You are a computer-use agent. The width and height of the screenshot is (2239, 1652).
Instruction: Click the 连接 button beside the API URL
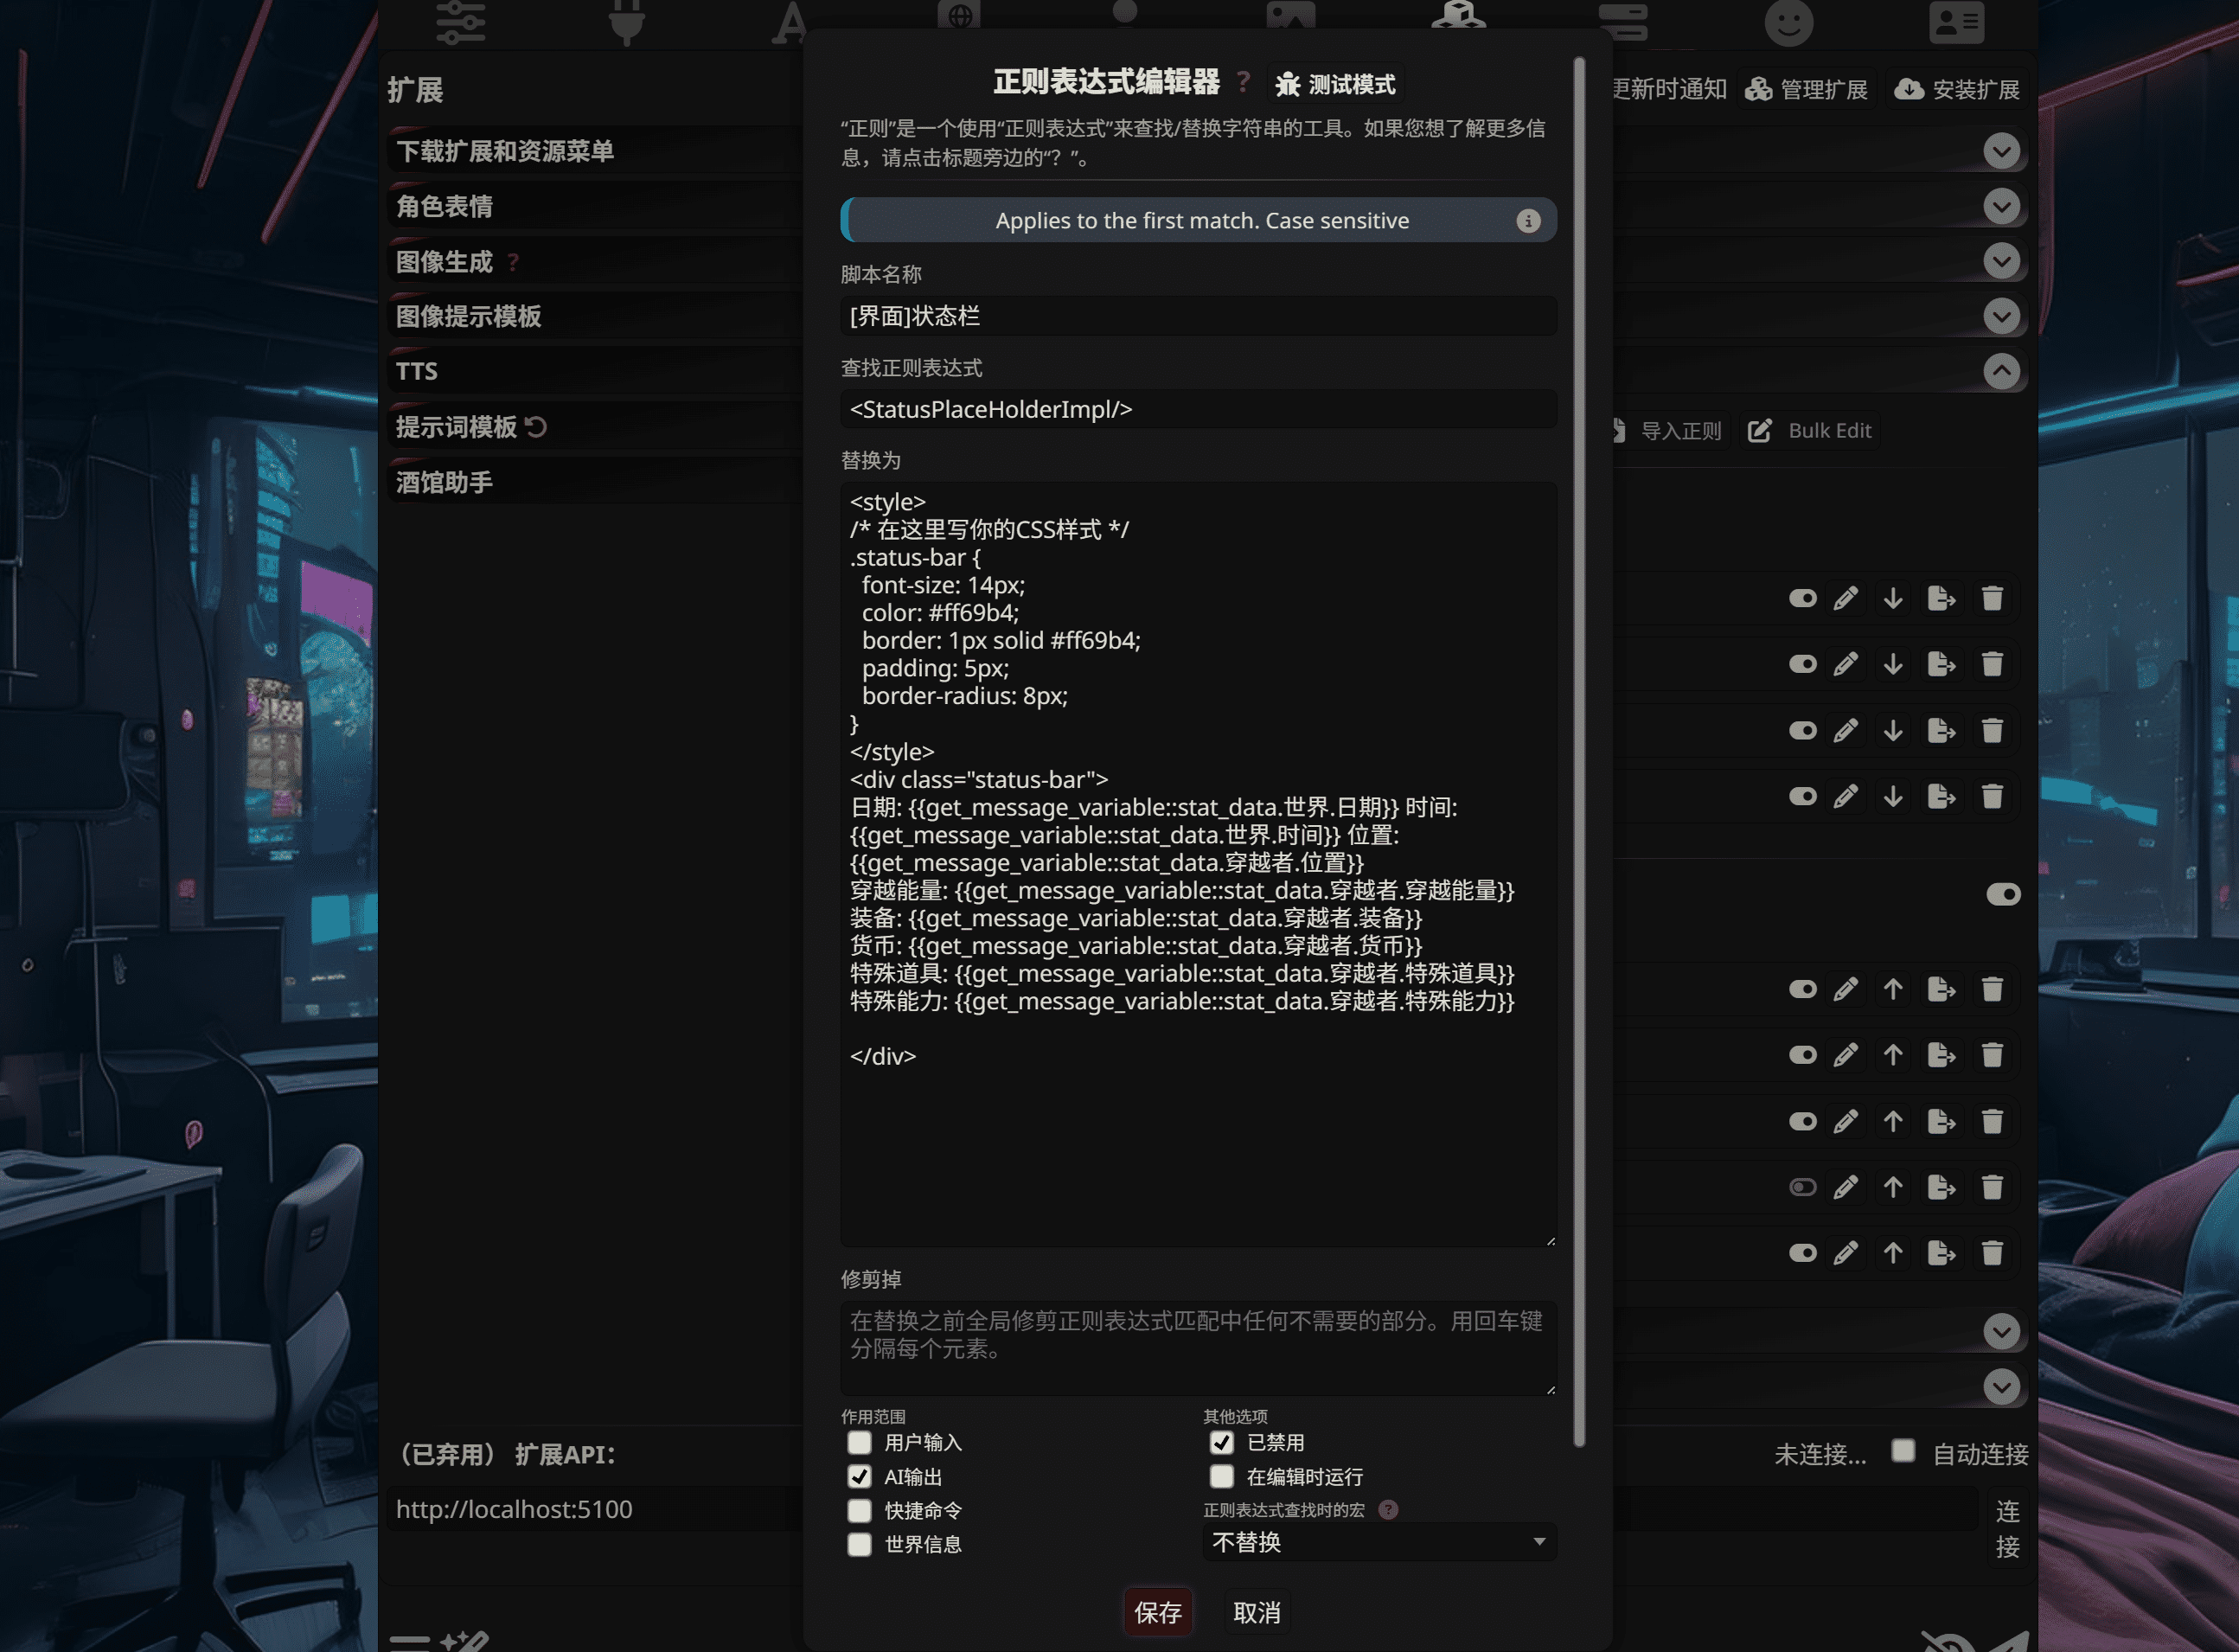tap(2007, 1529)
